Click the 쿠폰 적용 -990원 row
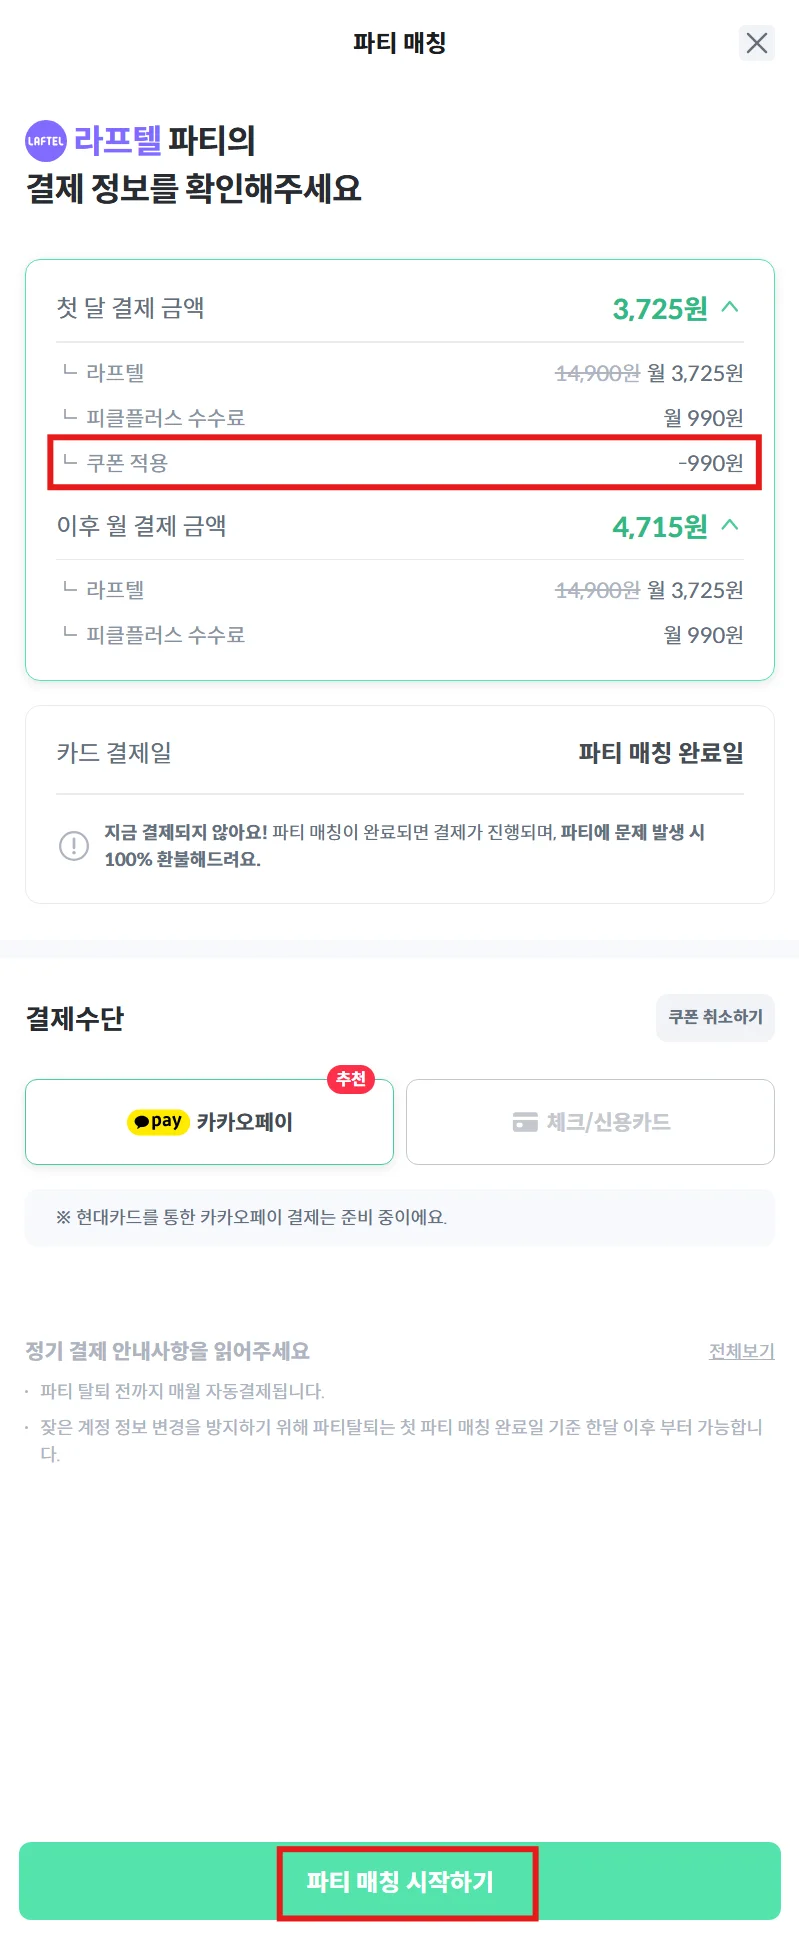Image resolution: width=799 pixels, height=1945 pixels. pos(404,463)
